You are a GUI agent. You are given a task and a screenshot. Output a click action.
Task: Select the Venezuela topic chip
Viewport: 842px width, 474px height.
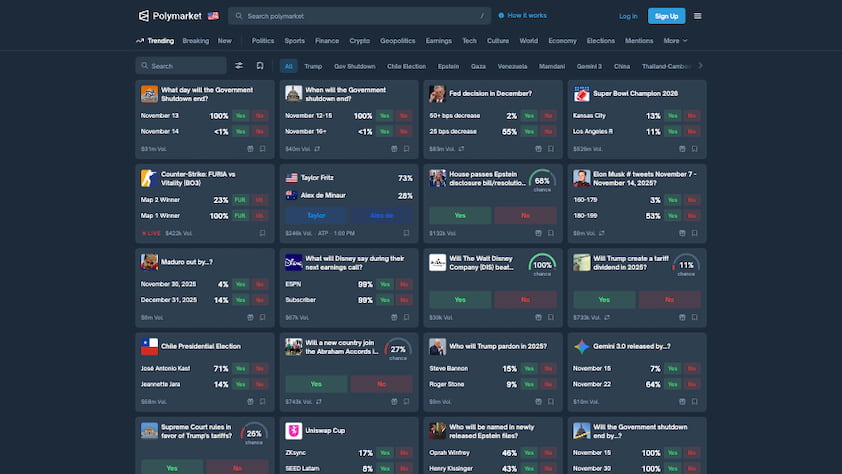click(x=512, y=66)
